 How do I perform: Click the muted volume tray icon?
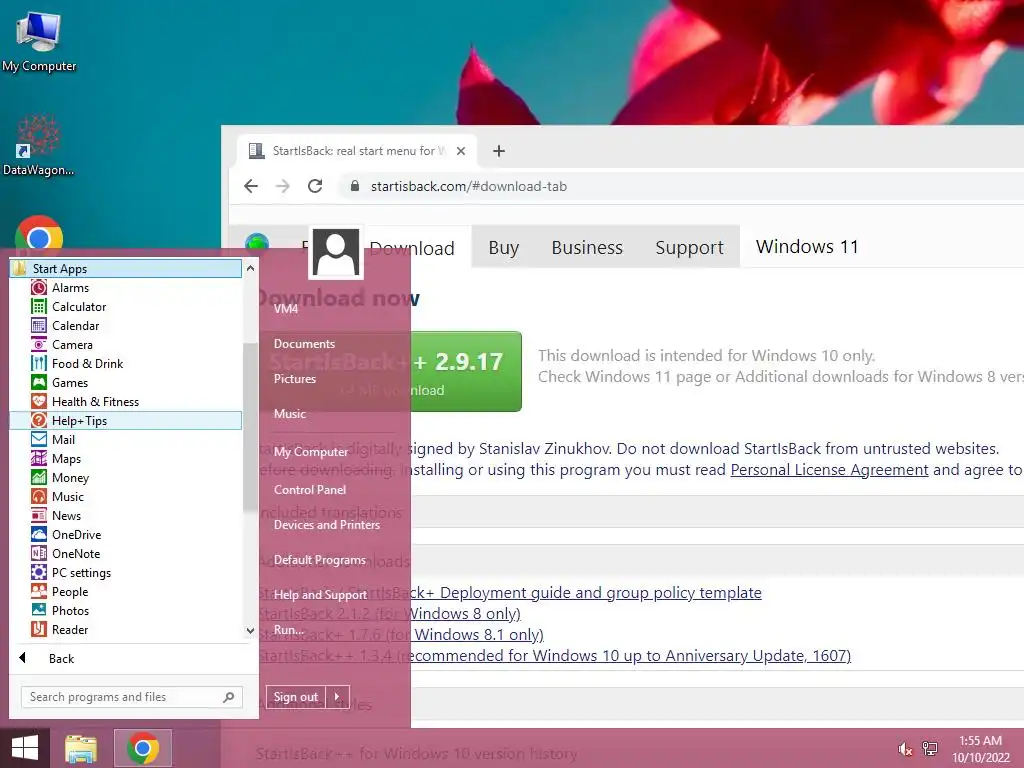[x=905, y=749]
